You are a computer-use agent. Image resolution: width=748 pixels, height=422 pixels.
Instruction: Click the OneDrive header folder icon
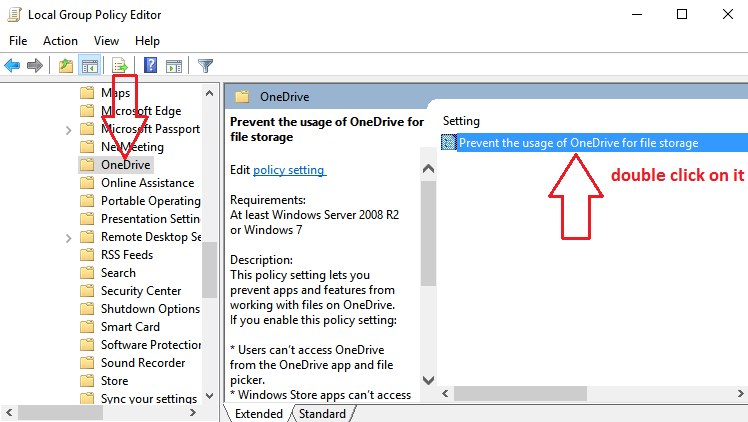click(242, 97)
